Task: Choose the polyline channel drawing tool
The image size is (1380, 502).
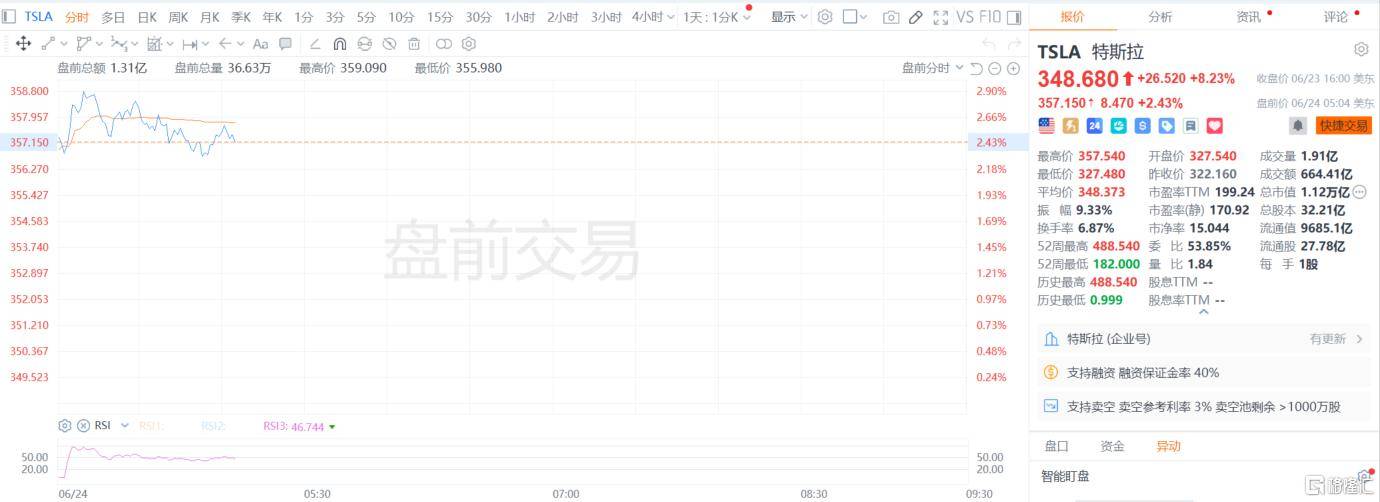Action: [83, 43]
